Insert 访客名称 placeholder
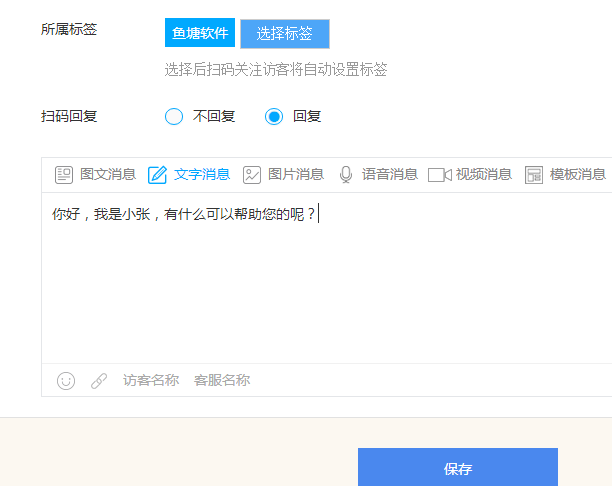This screenshot has height=486, width=612. 151,380
